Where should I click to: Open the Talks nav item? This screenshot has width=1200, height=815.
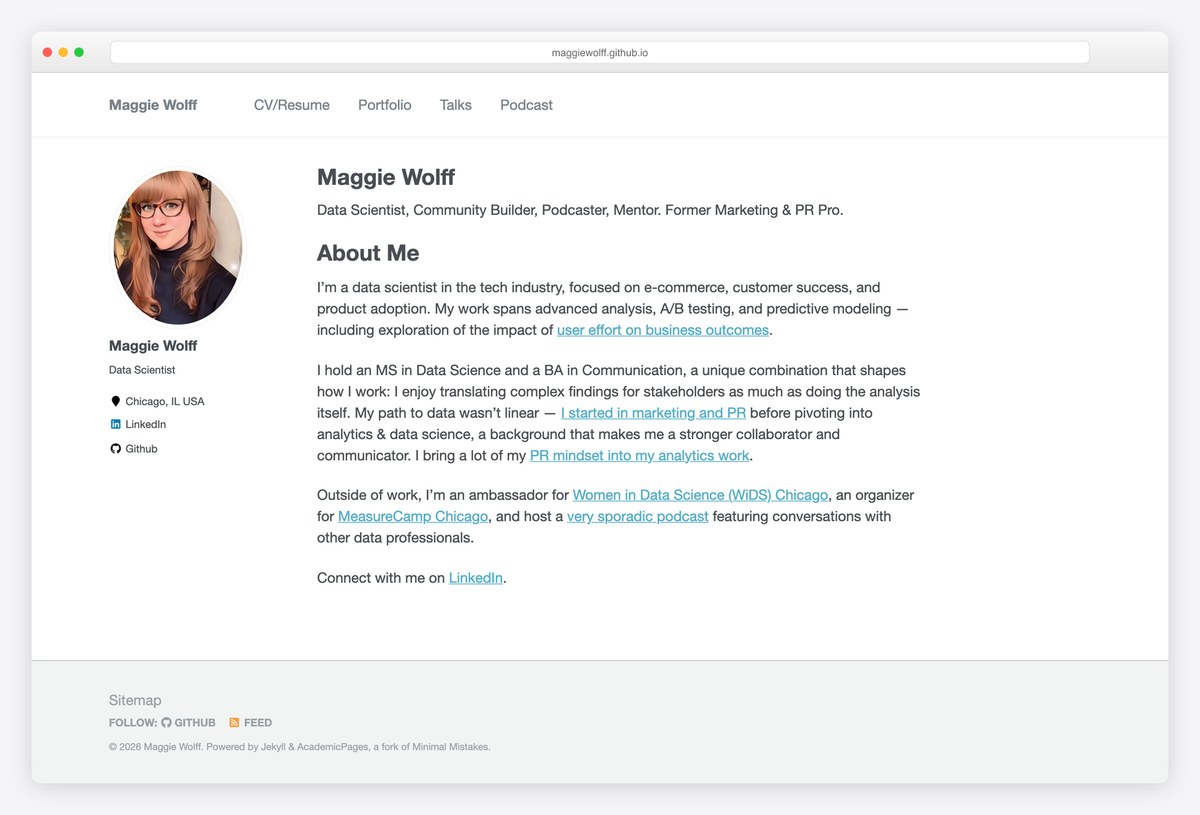pyautogui.click(x=456, y=105)
